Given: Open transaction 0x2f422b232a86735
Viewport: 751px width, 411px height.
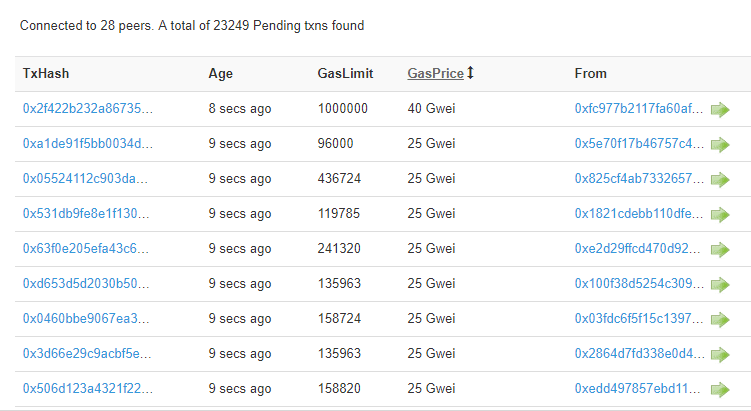Looking at the screenshot, I should pos(88,108).
